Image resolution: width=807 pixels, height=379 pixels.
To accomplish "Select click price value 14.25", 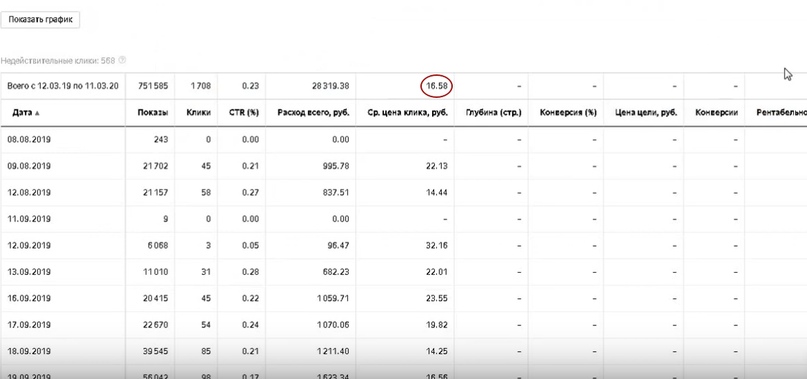I will pyautogui.click(x=437, y=352).
